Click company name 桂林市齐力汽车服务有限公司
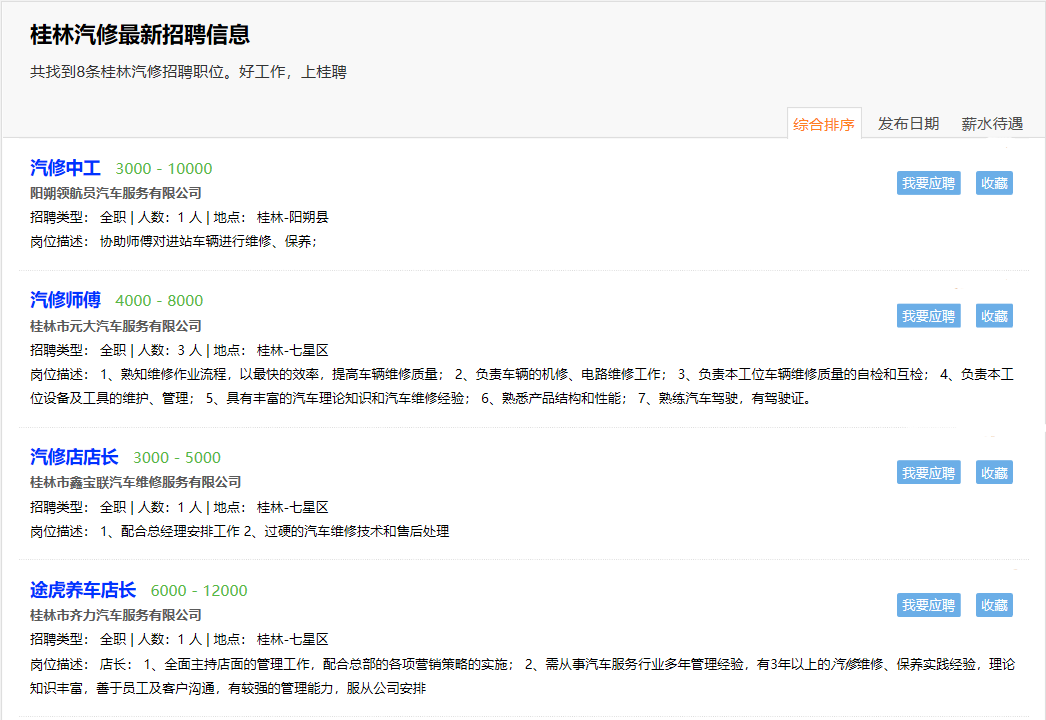The image size is (1046, 720). pyautogui.click(x=115, y=615)
